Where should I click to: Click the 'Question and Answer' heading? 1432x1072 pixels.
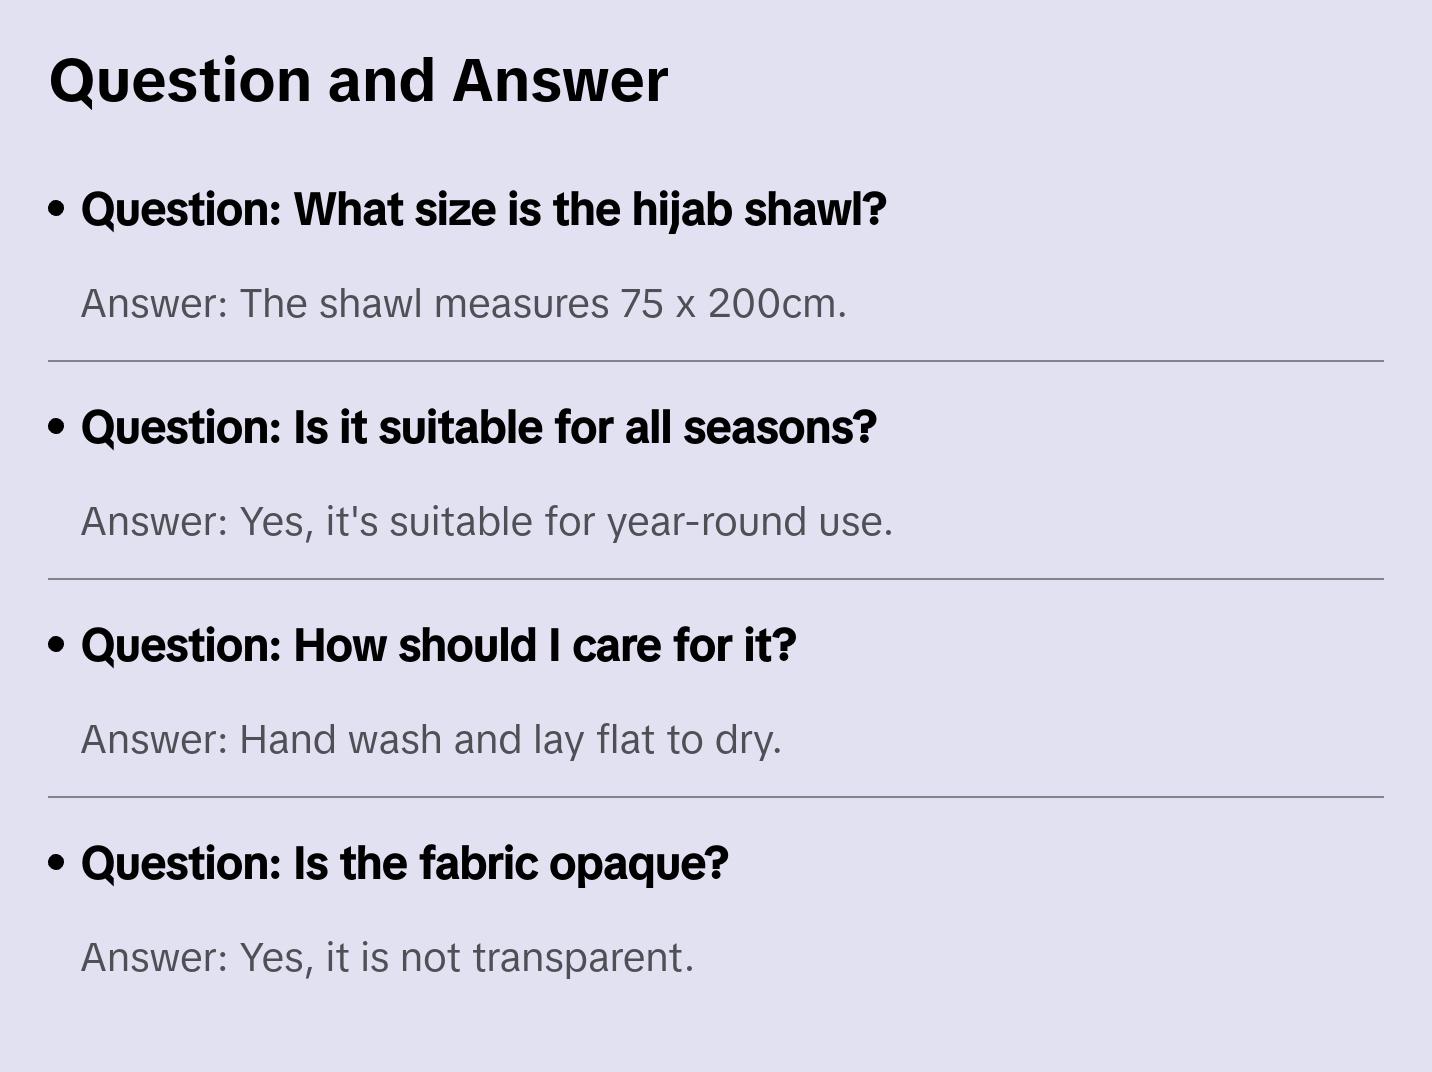[x=358, y=80]
